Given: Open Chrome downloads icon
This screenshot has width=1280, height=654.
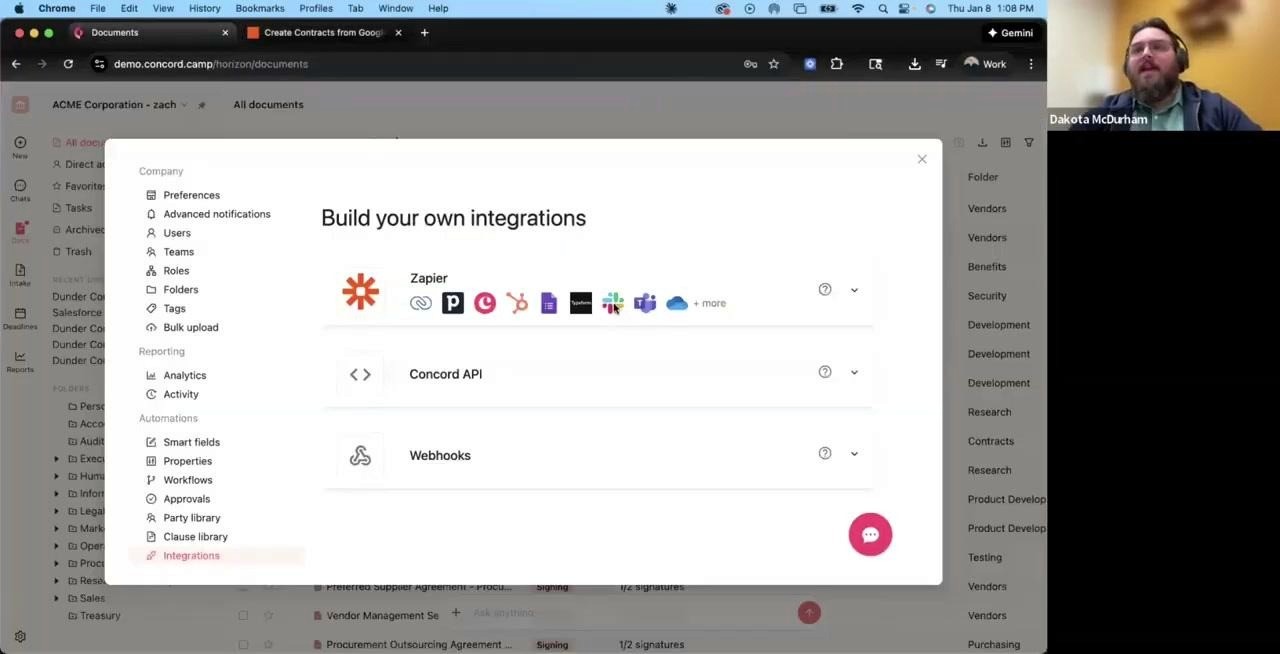Looking at the screenshot, I should (914, 64).
